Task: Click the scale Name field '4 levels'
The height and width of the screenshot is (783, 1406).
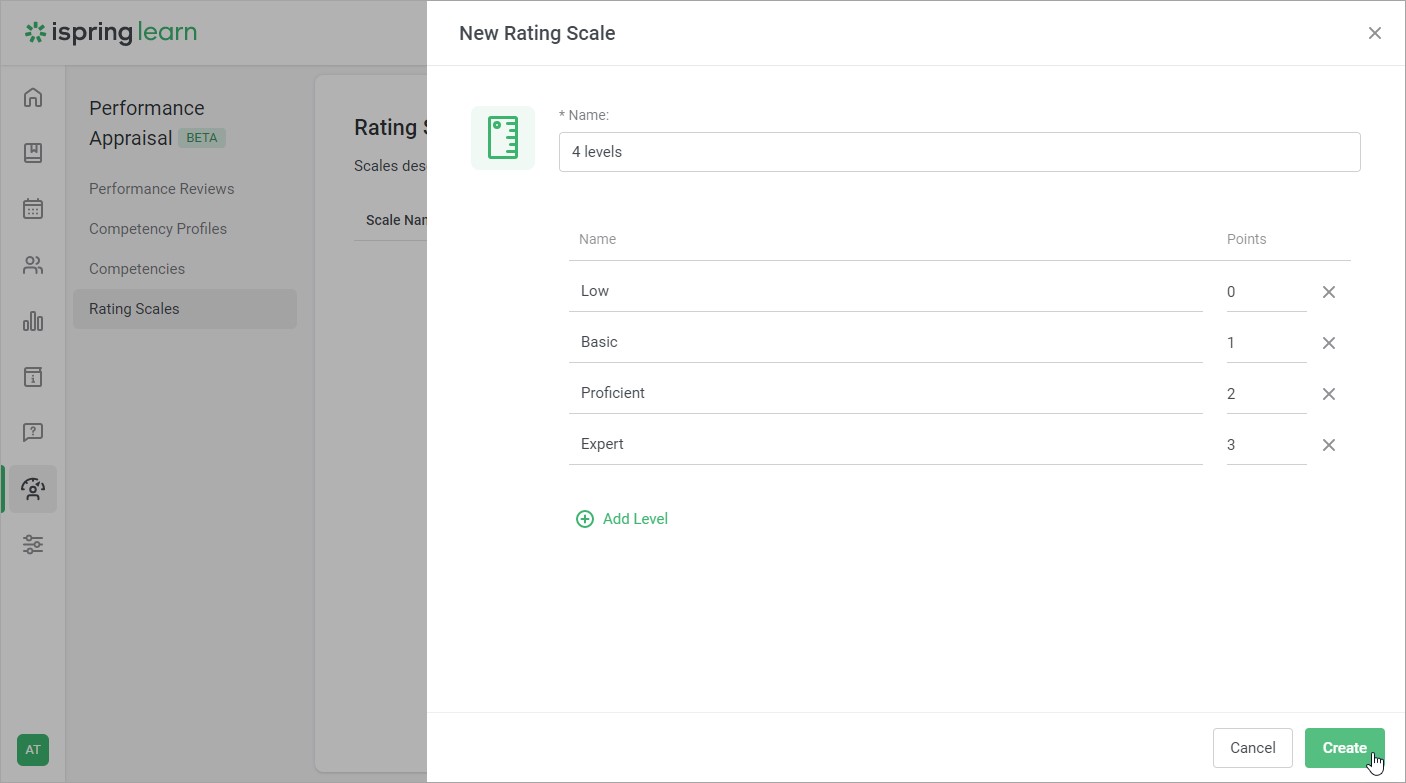Action: pos(960,152)
